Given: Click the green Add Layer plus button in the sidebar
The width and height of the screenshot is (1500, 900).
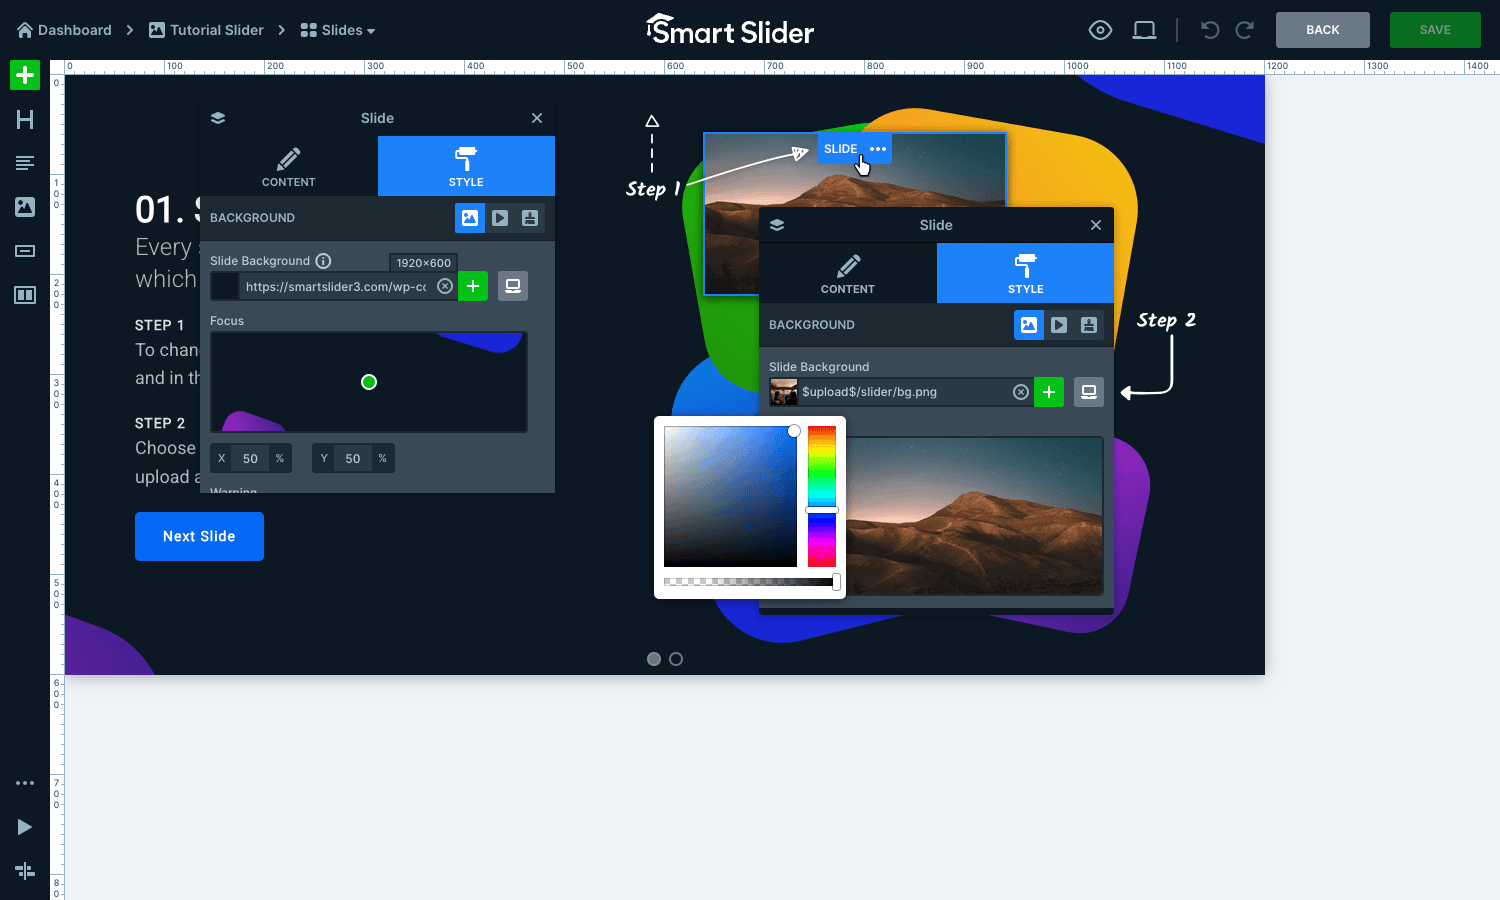Looking at the screenshot, I should pos(25,75).
